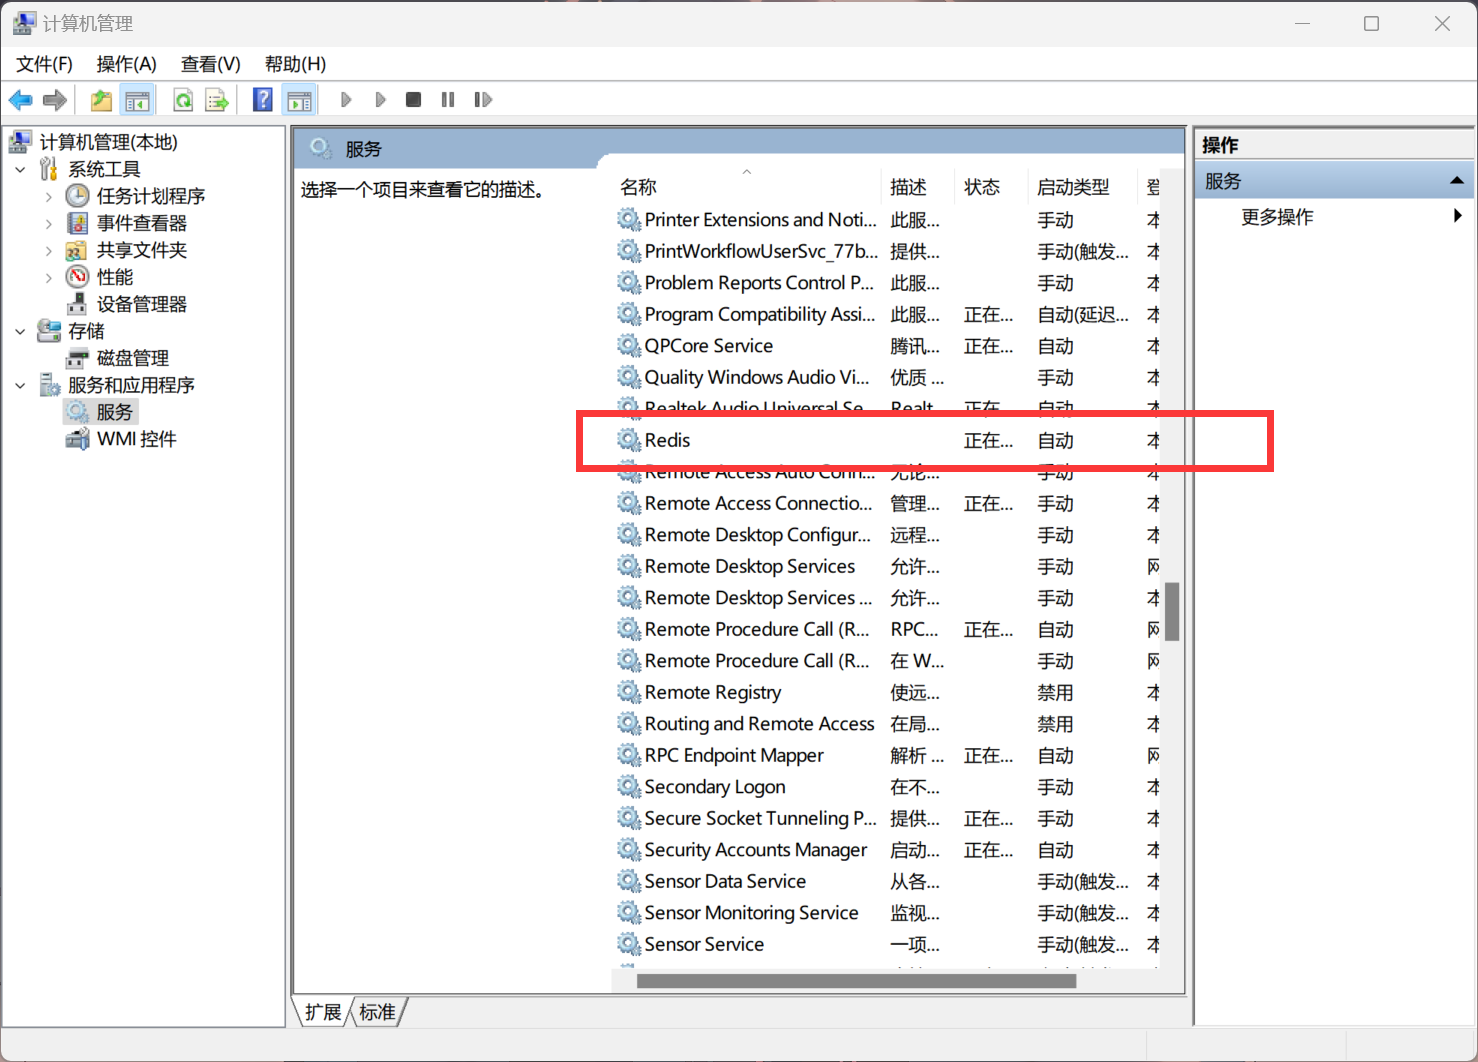Expand the 事件查看器 node chevron

coord(48,223)
